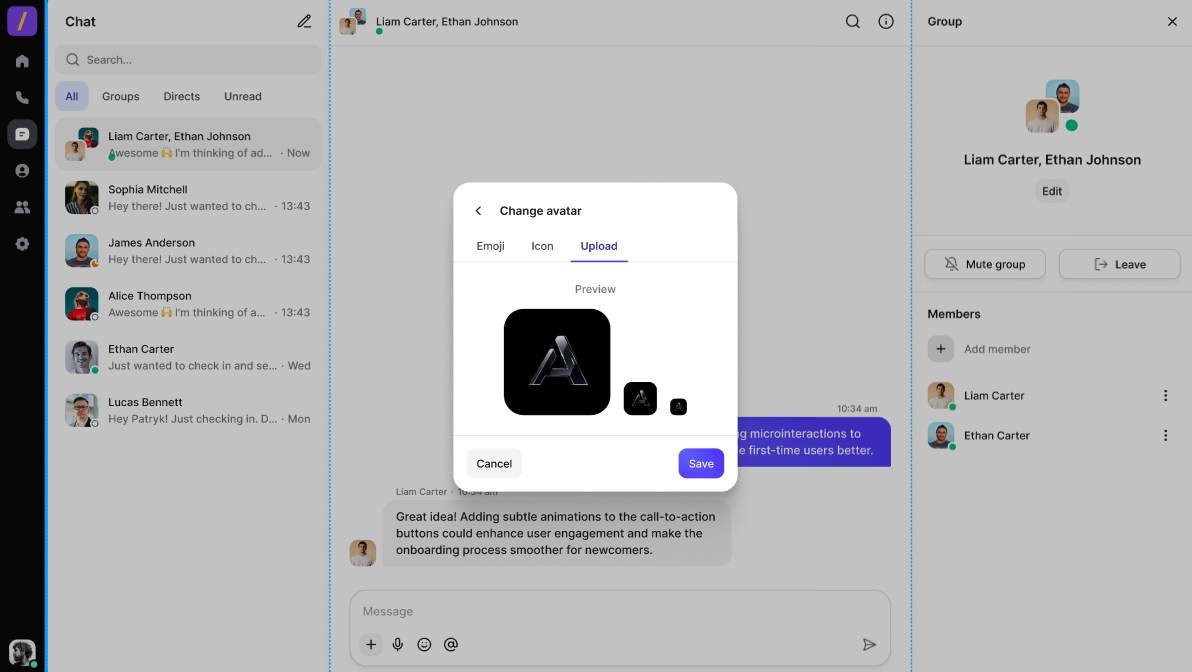Open options menu for Ethan Carter member
1192x672 pixels.
[1165, 436]
